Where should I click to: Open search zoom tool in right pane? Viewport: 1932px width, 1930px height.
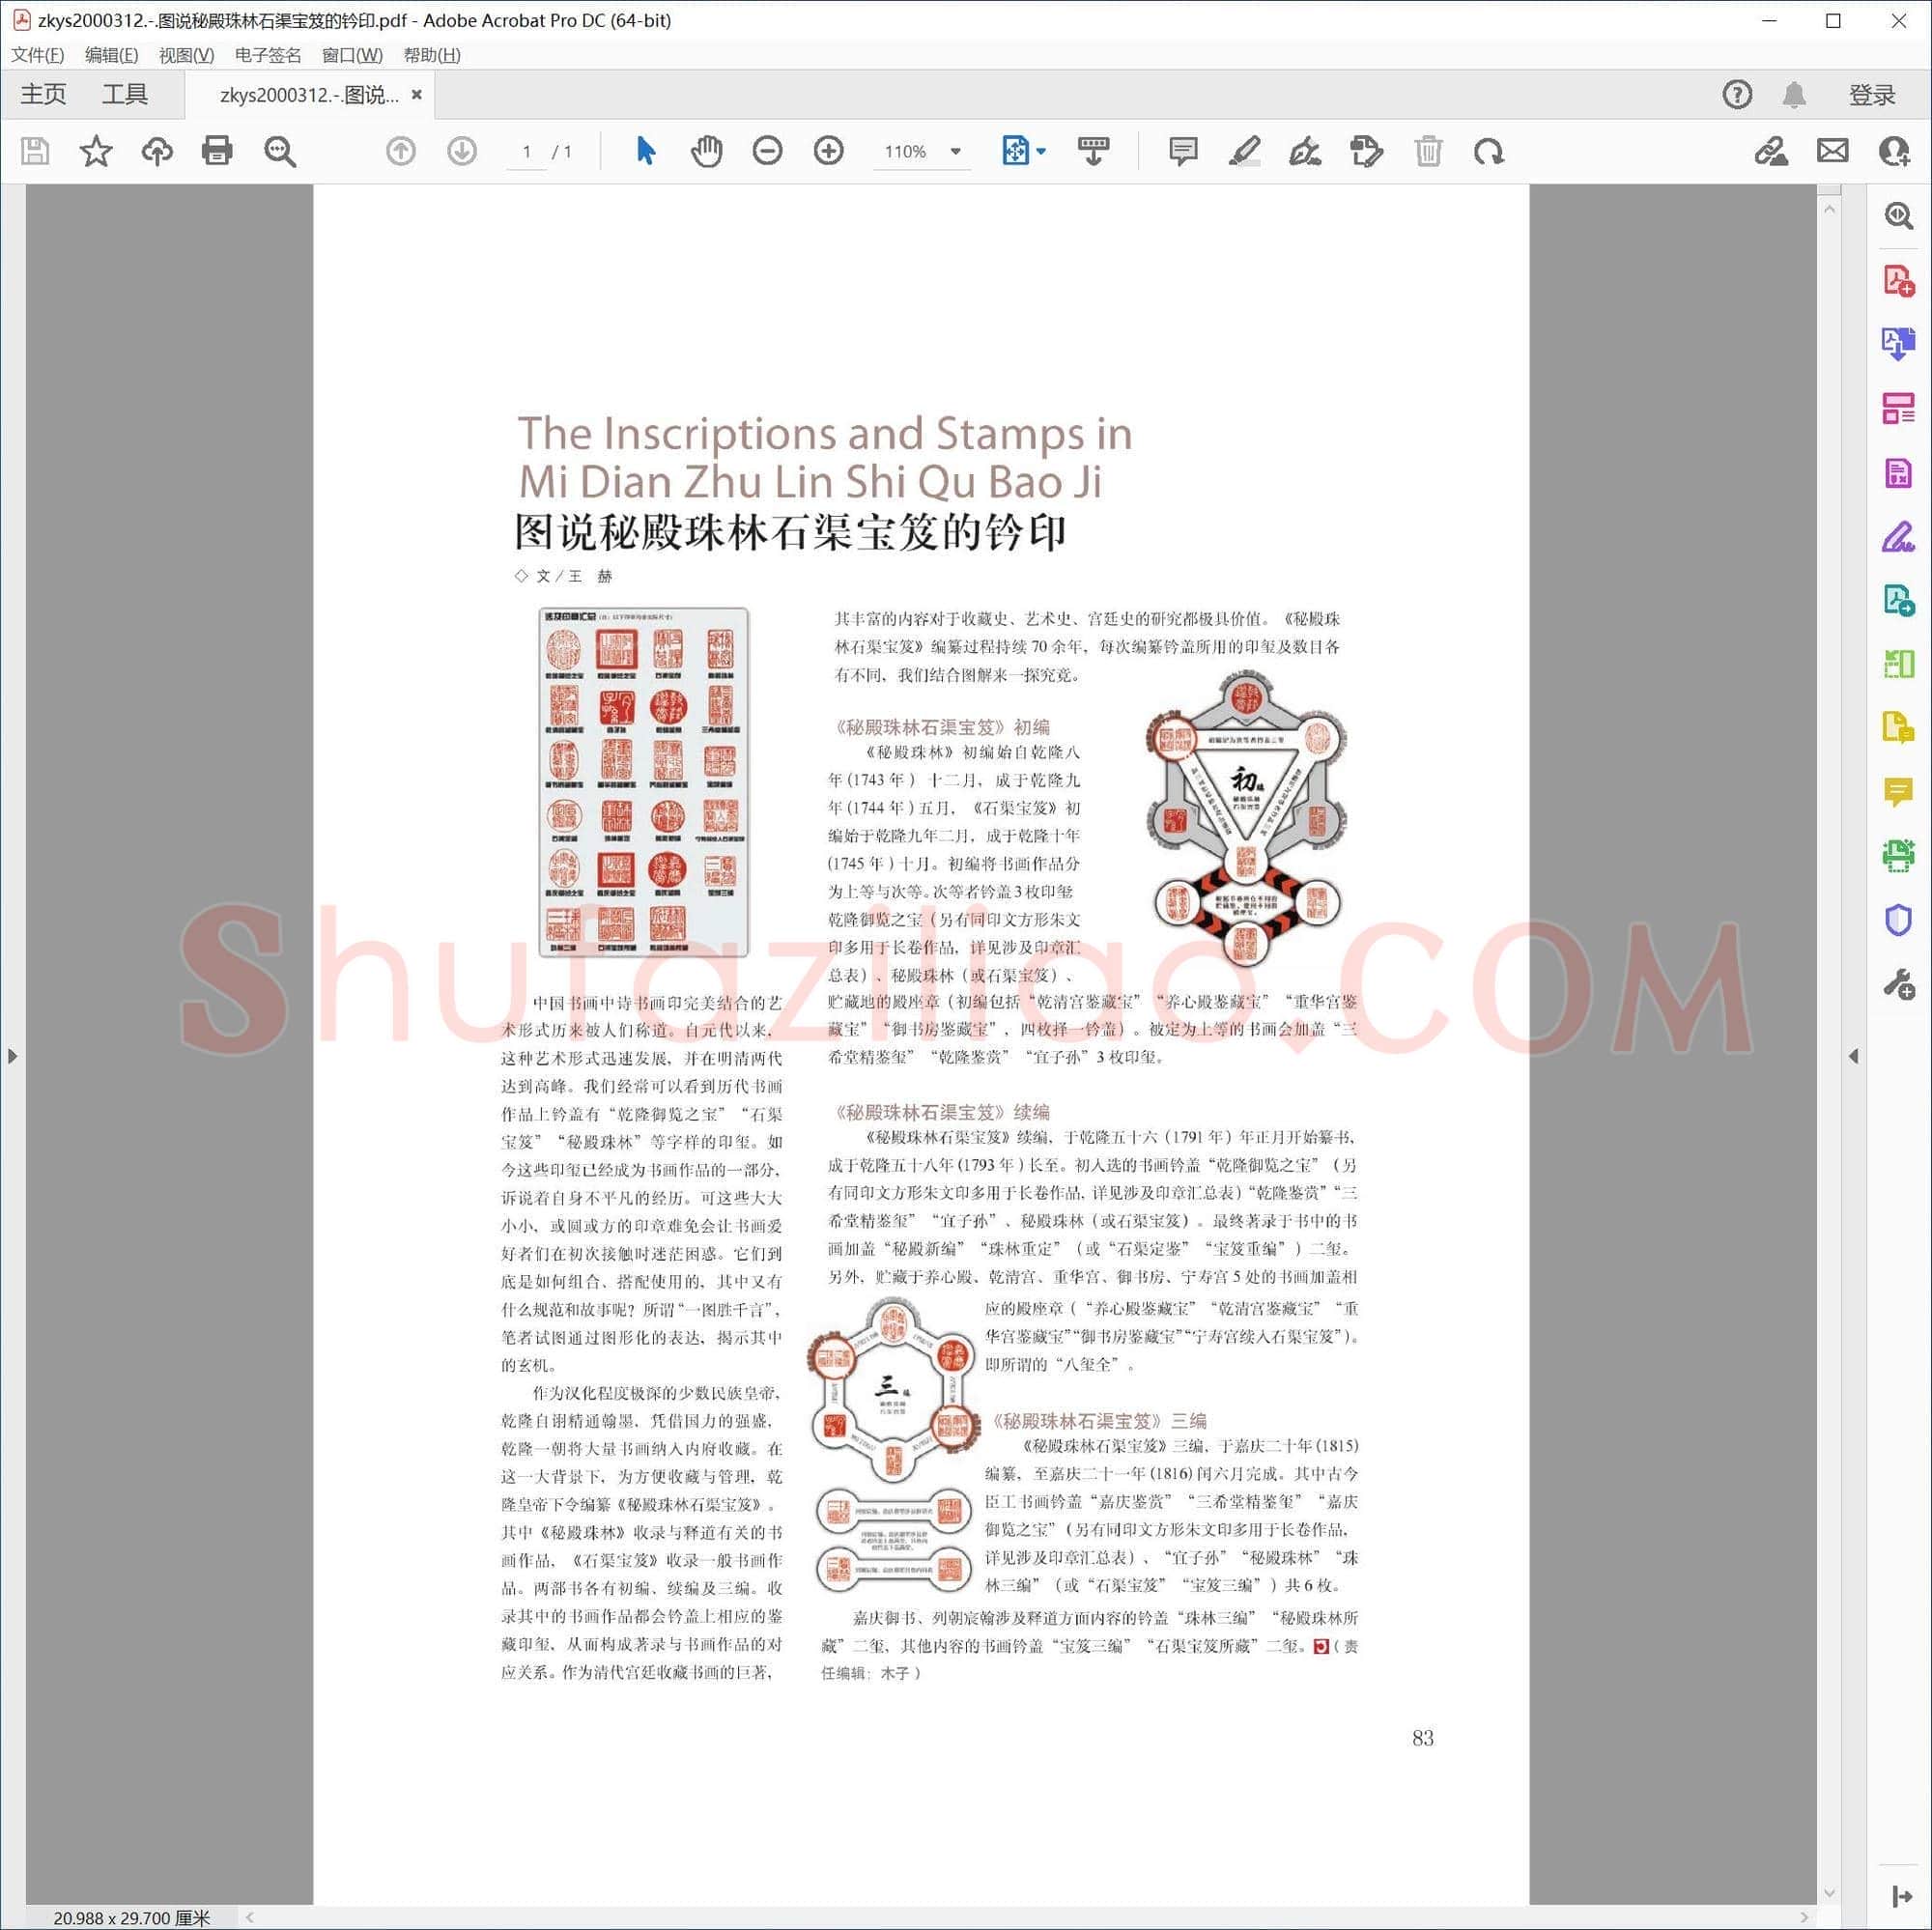(x=1899, y=216)
